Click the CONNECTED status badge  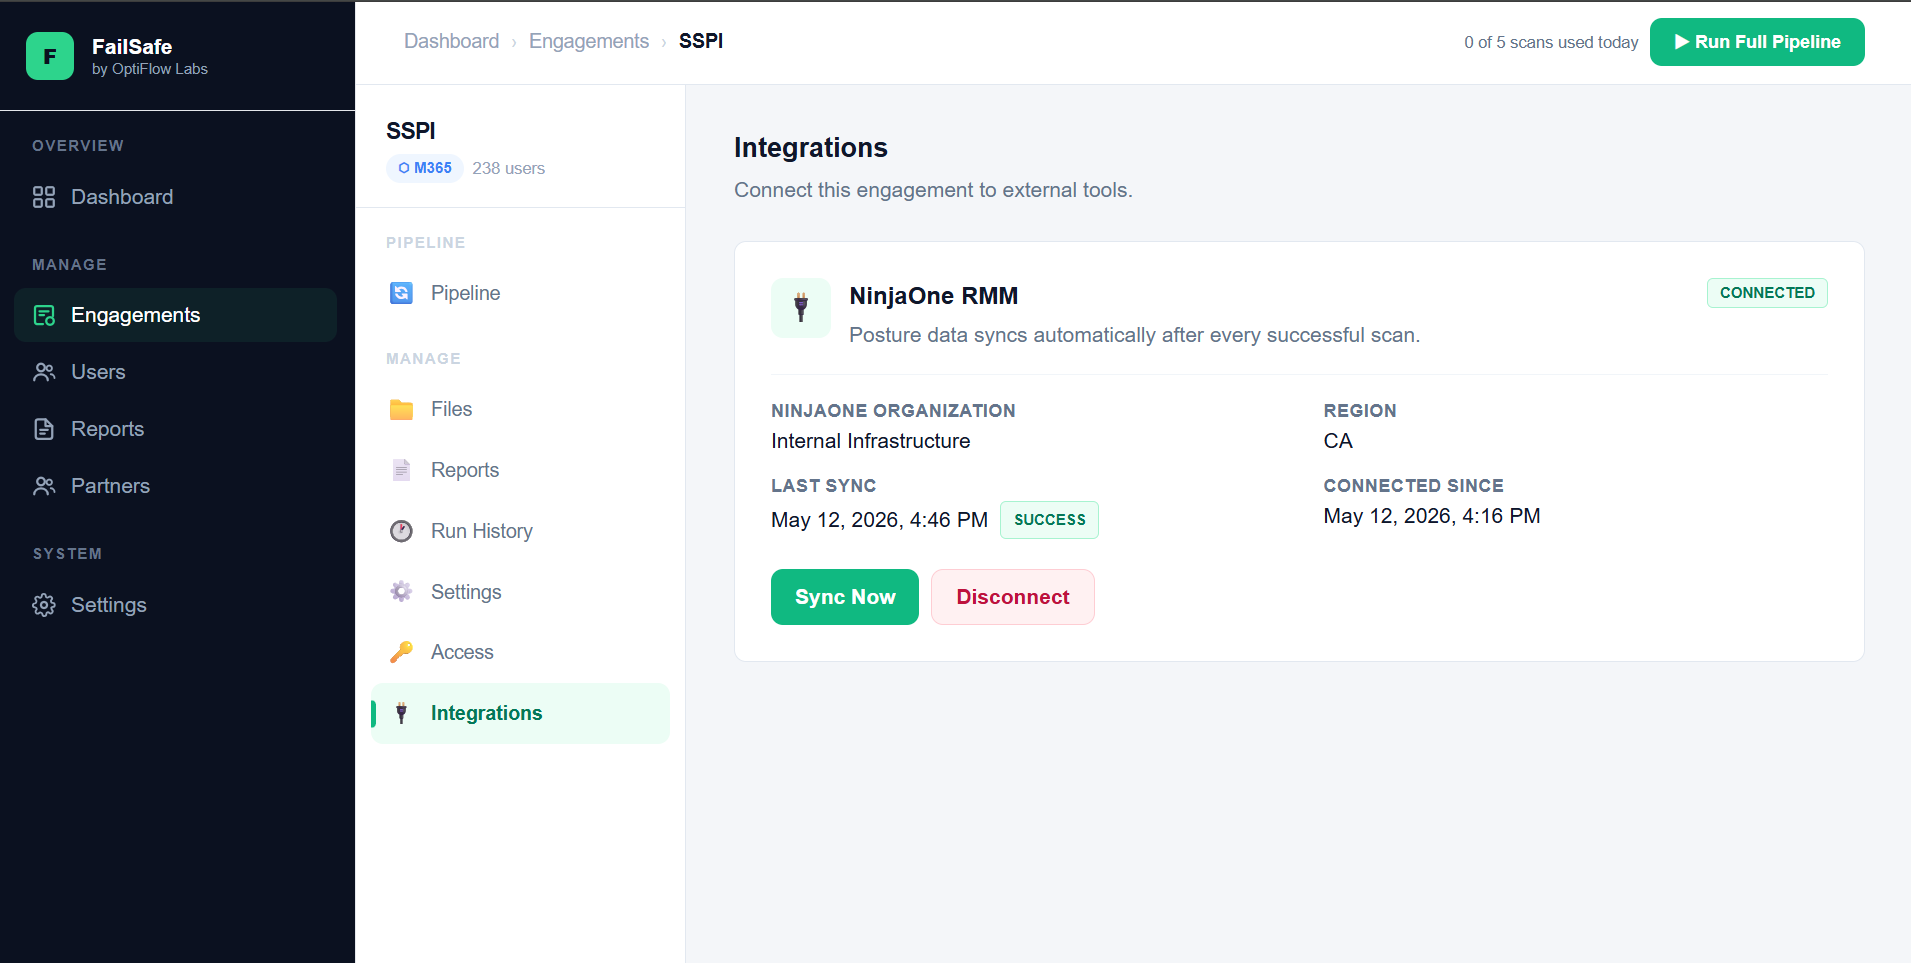click(1767, 293)
